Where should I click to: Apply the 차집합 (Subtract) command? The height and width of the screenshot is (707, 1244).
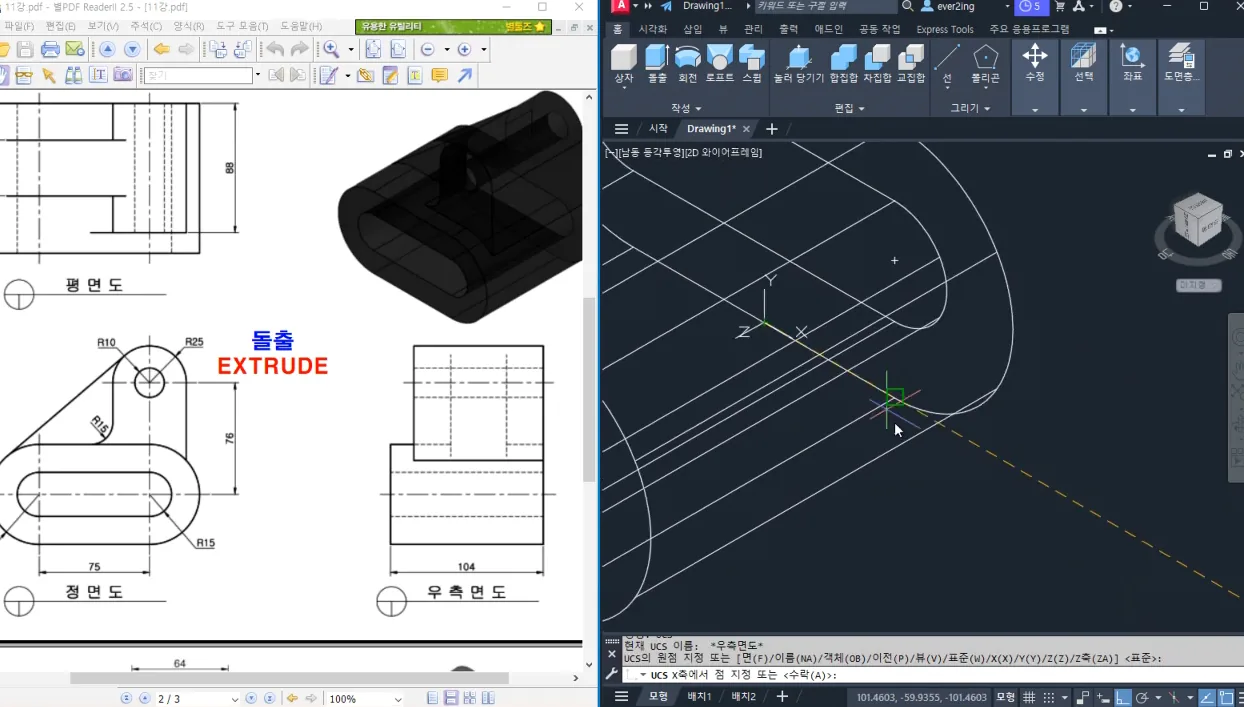(x=877, y=63)
